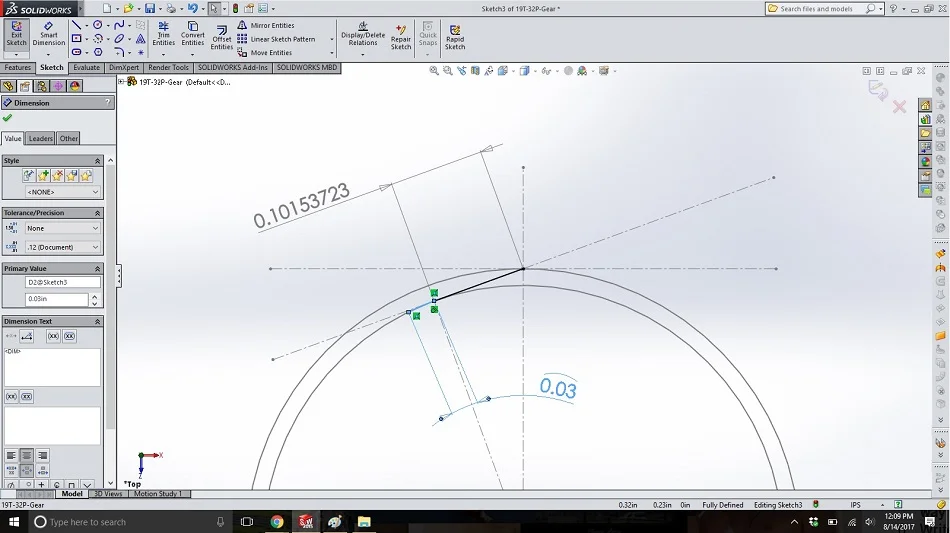Open Windows Start menu
Image resolution: width=950 pixels, height=533 pixels.
tap(13, 521)
